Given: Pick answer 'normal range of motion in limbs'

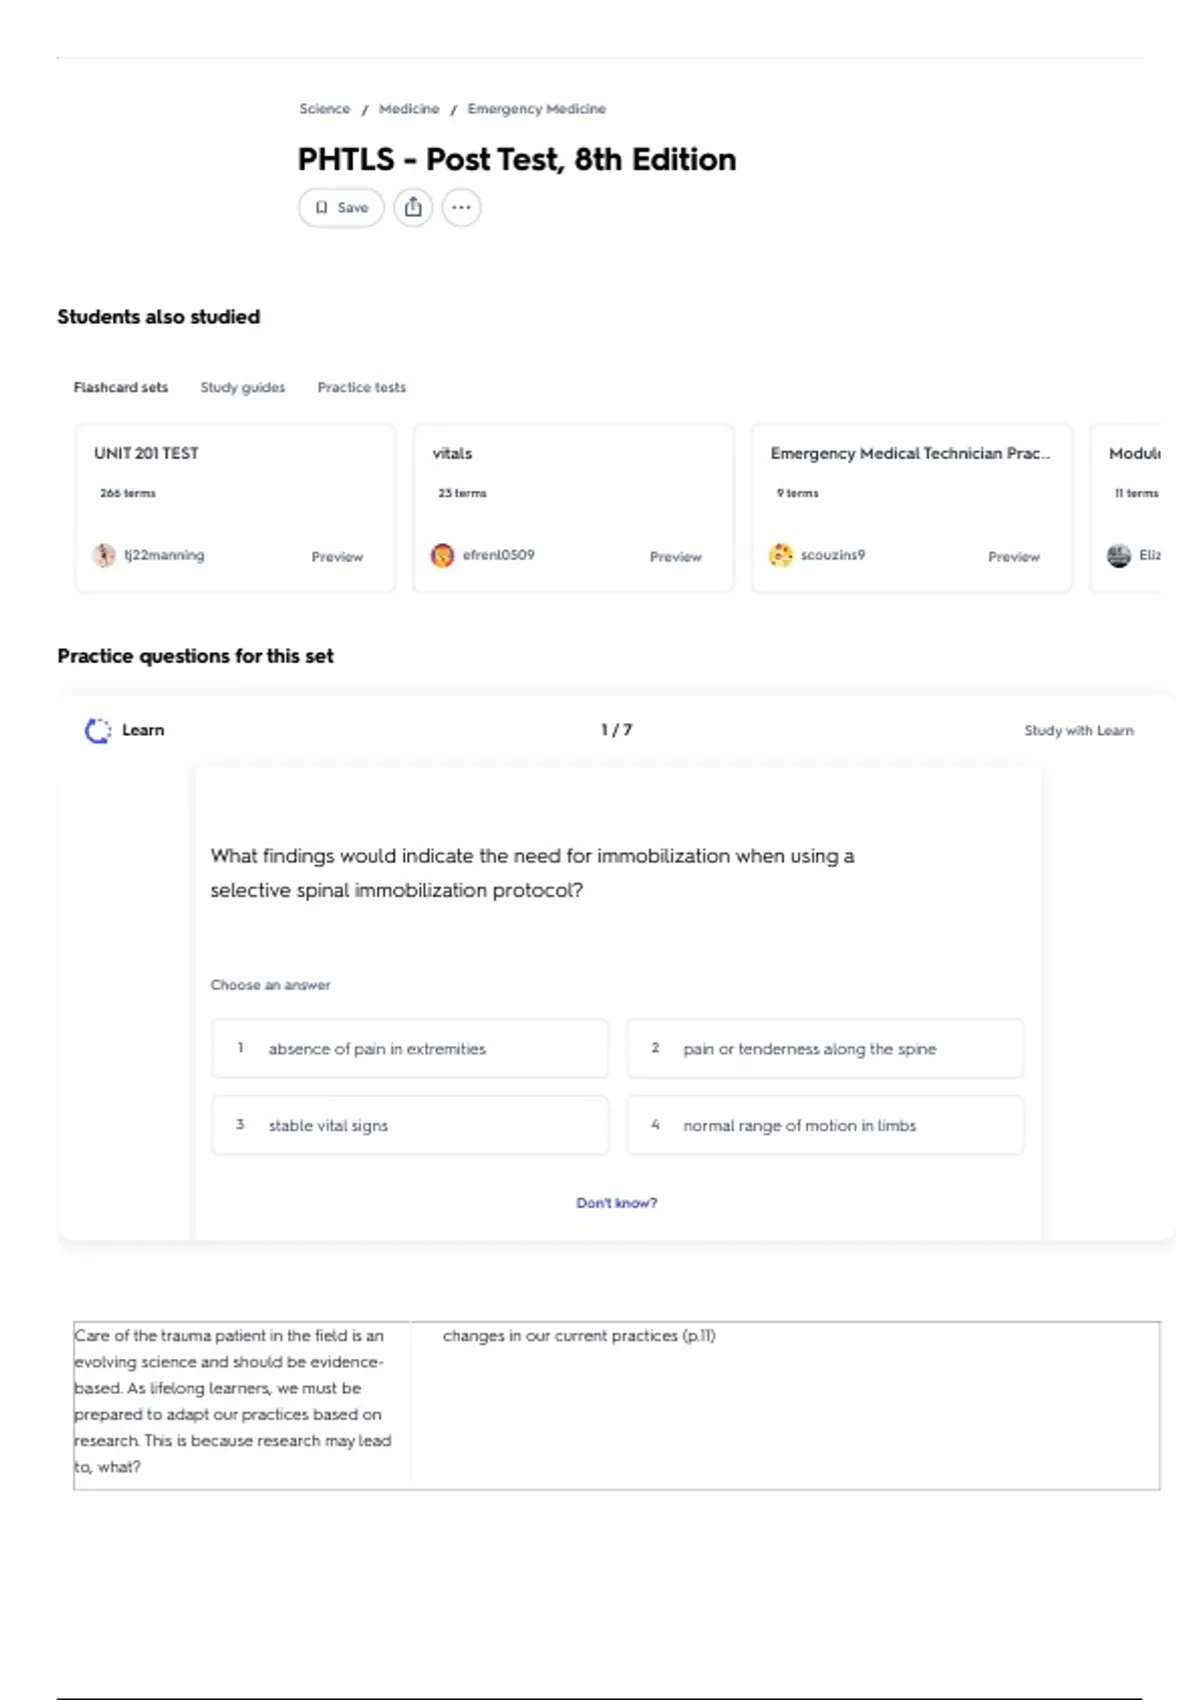Looking at the screenshot, I should (825, 1126).
